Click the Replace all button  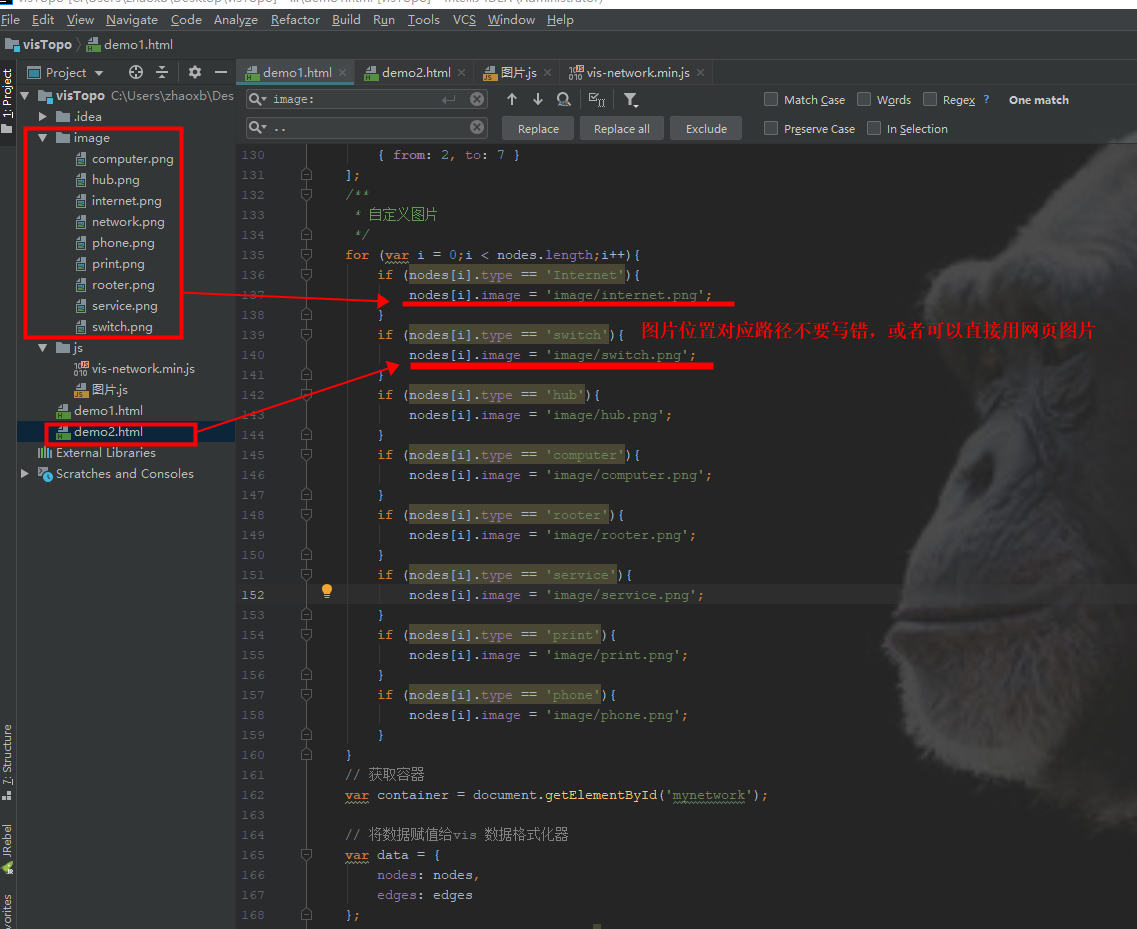pos(621,128)
